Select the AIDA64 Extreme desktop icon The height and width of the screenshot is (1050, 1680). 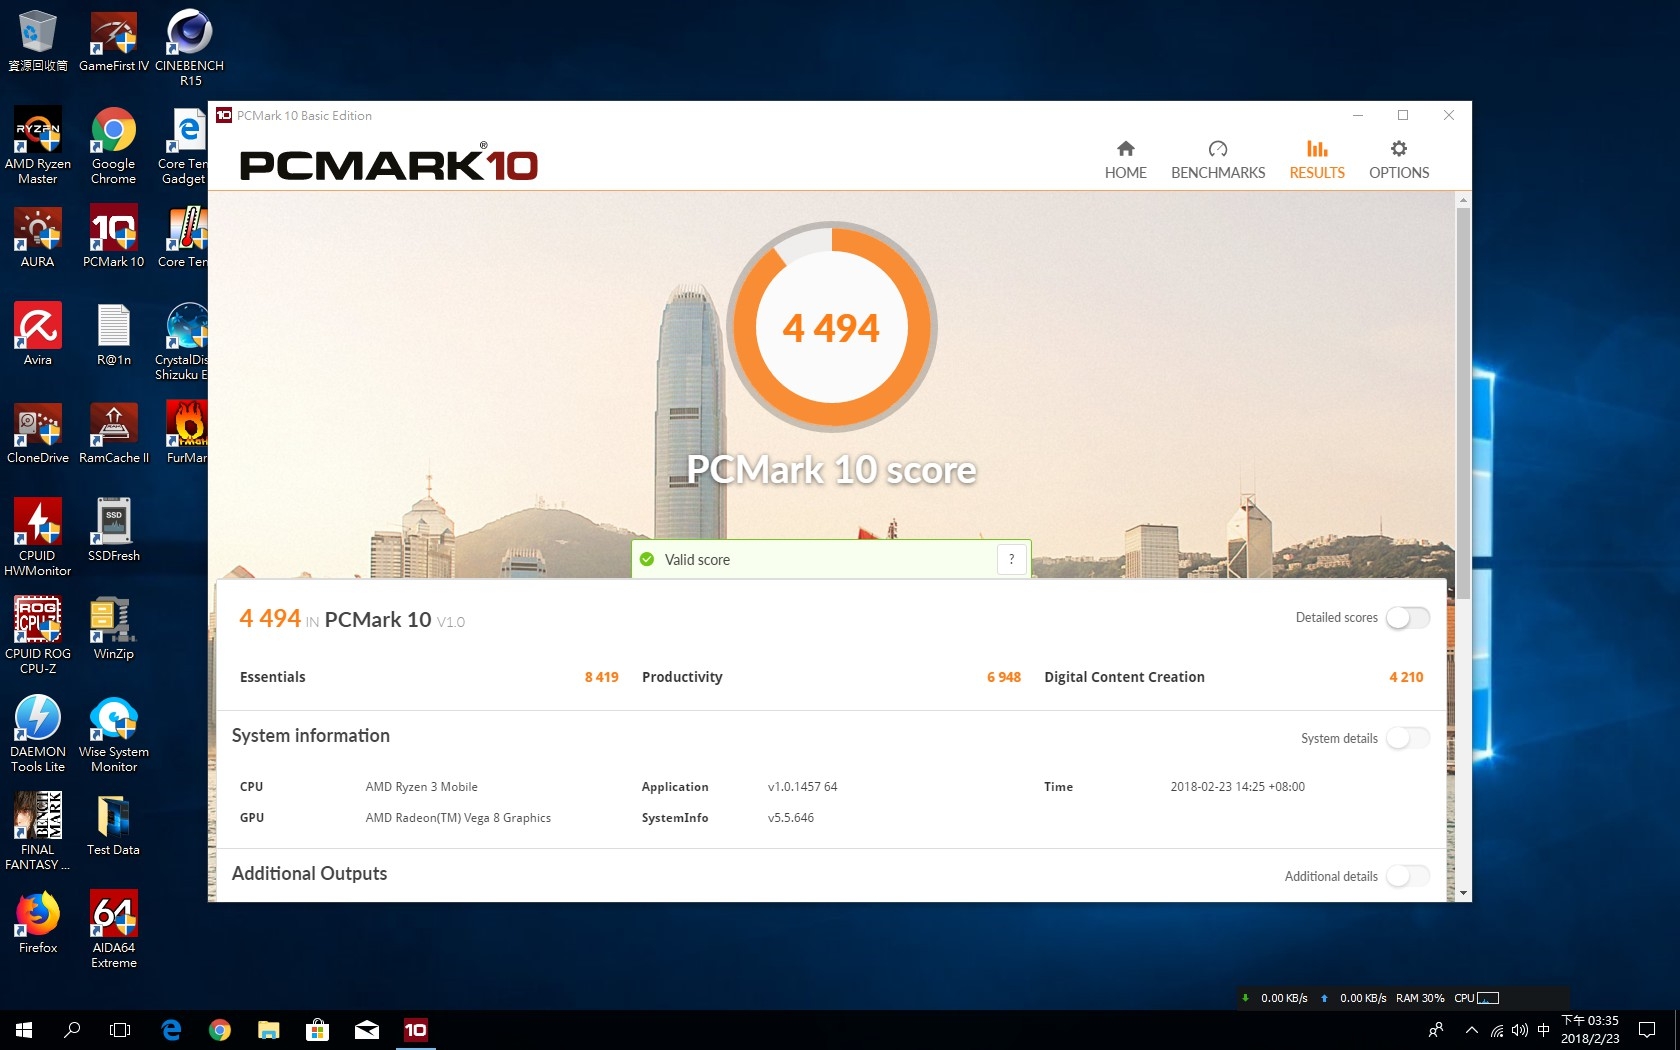pyautogui.click(x=113, y=928)
